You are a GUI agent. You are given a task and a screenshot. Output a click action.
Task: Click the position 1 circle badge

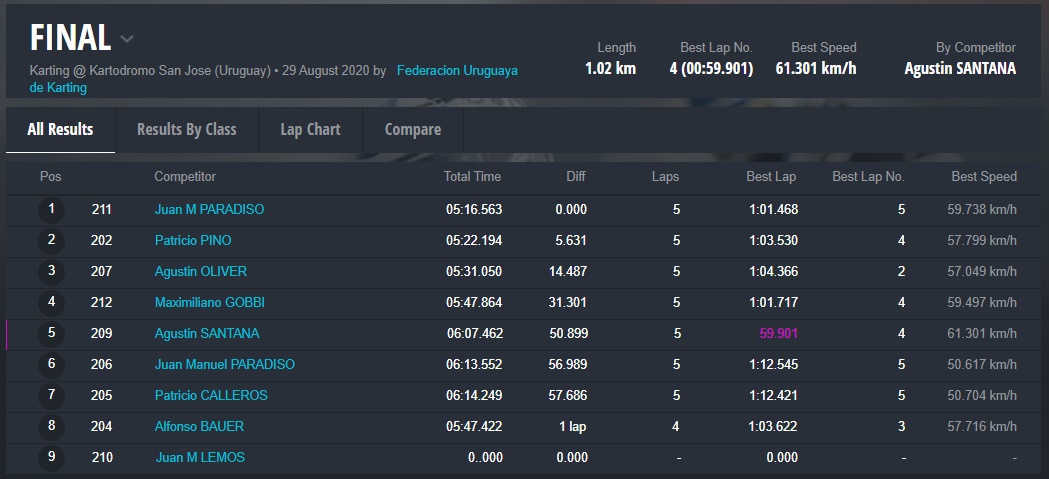[51, 210]
